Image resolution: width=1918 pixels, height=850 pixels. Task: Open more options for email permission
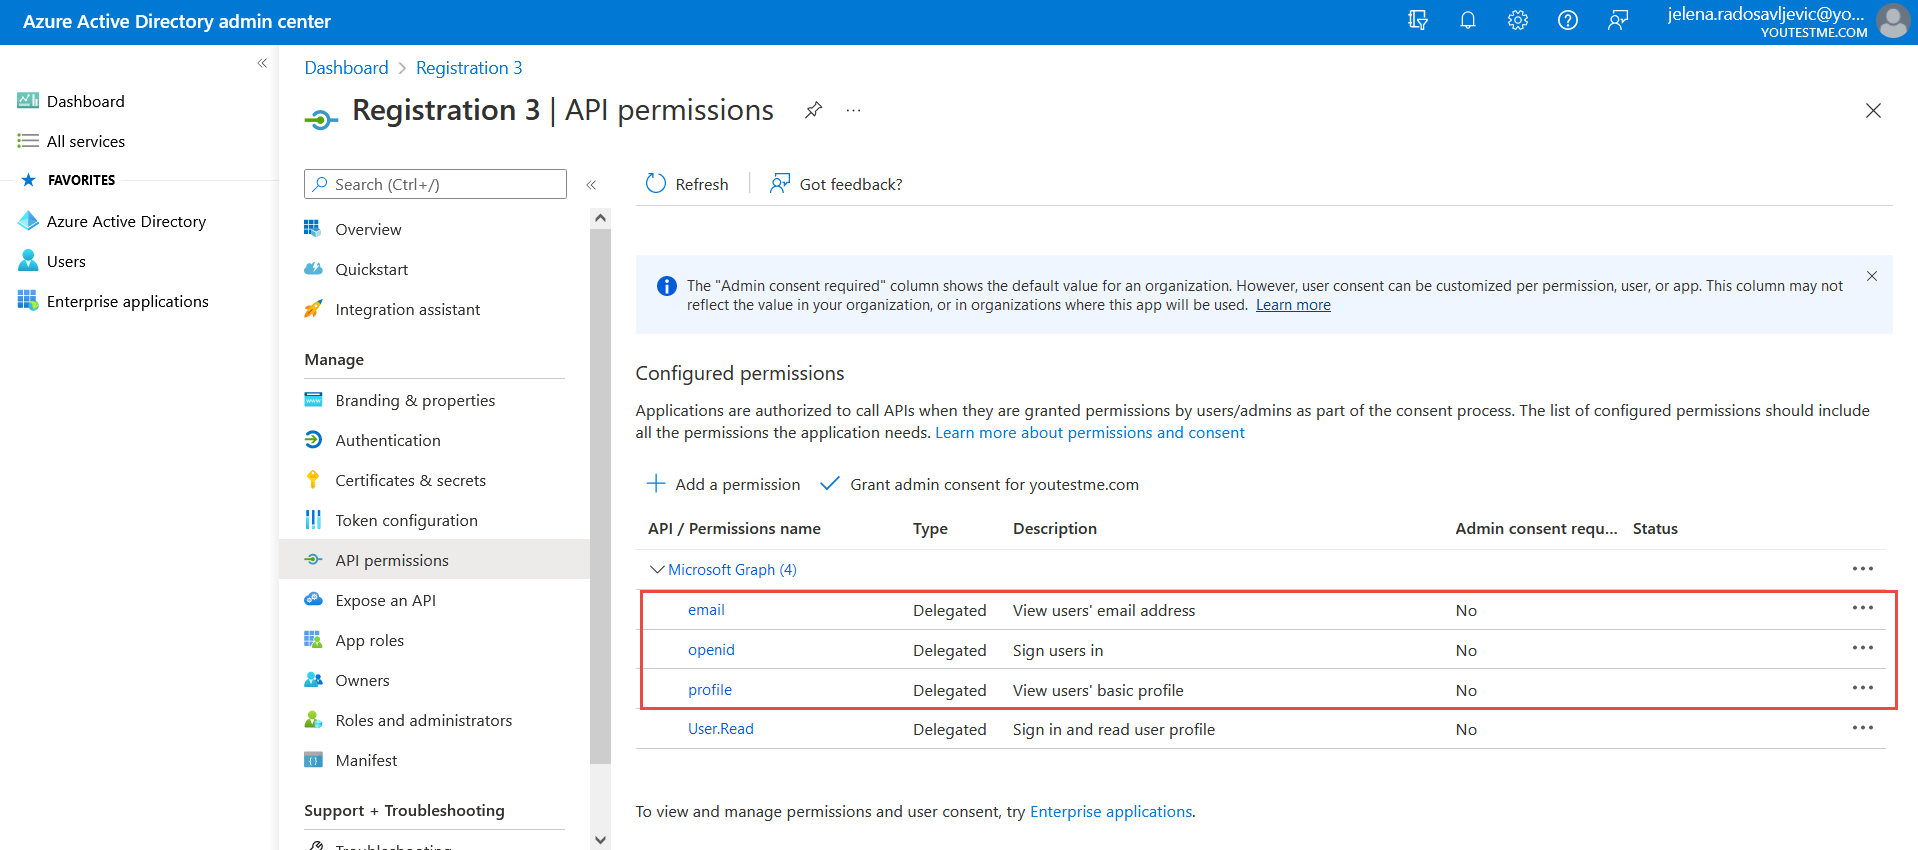pos(1862,609)
